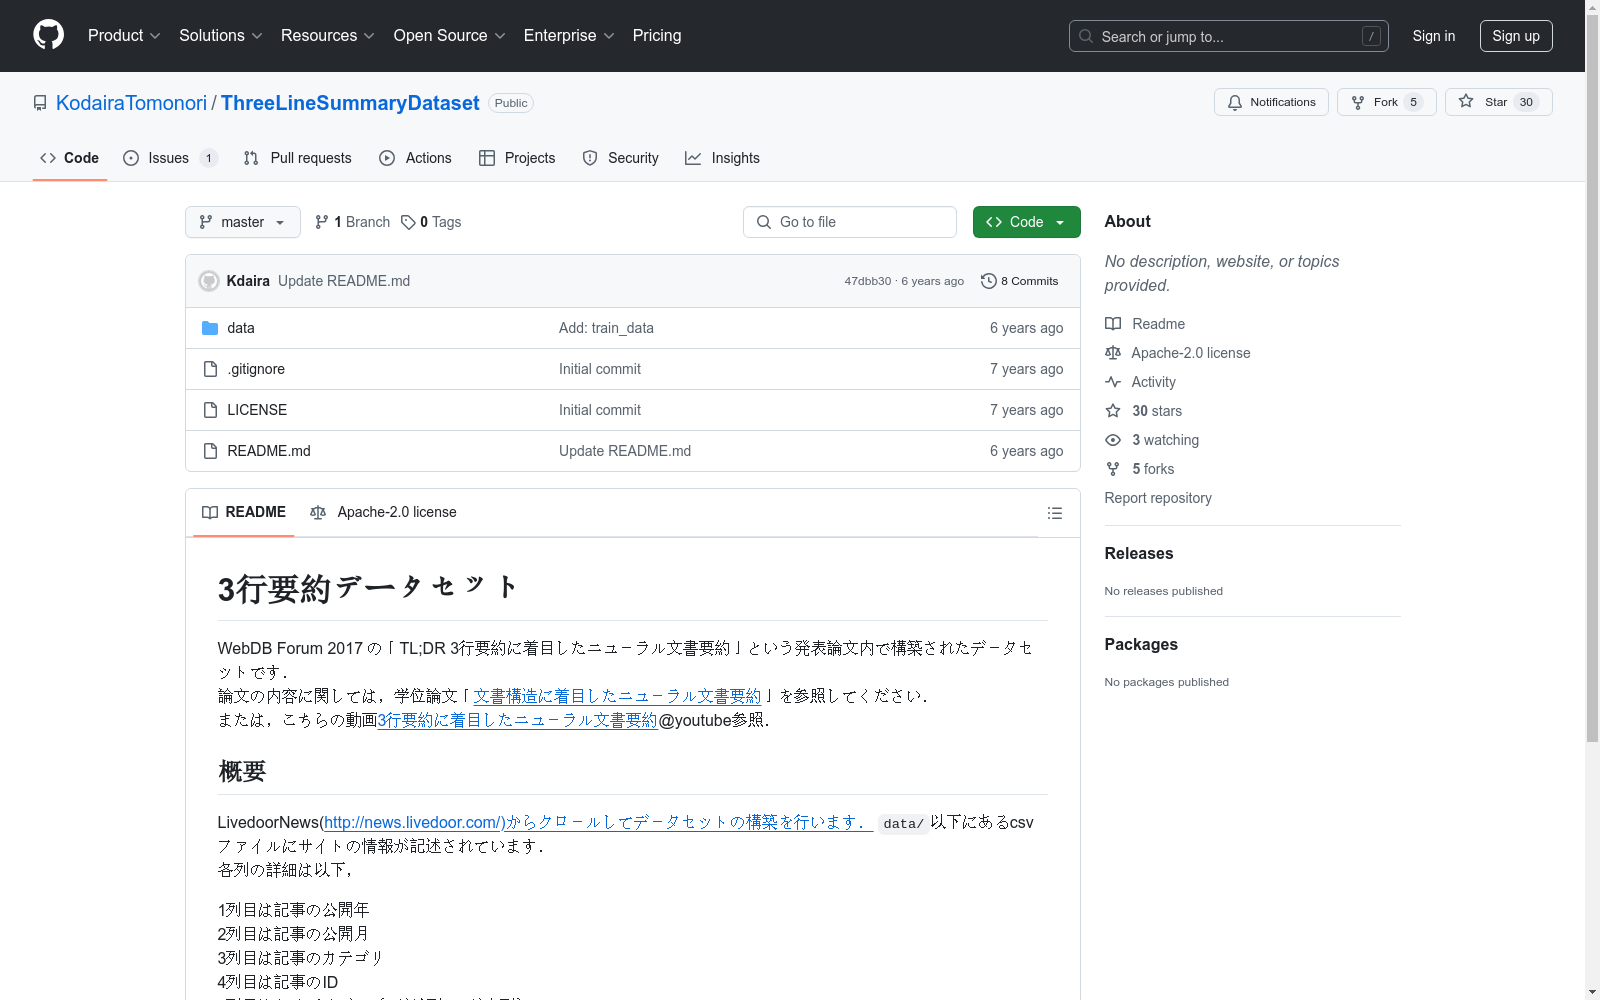Click the stars icon beside 30 stars
1600x1000 pixels.
(x=1113, y=411)
